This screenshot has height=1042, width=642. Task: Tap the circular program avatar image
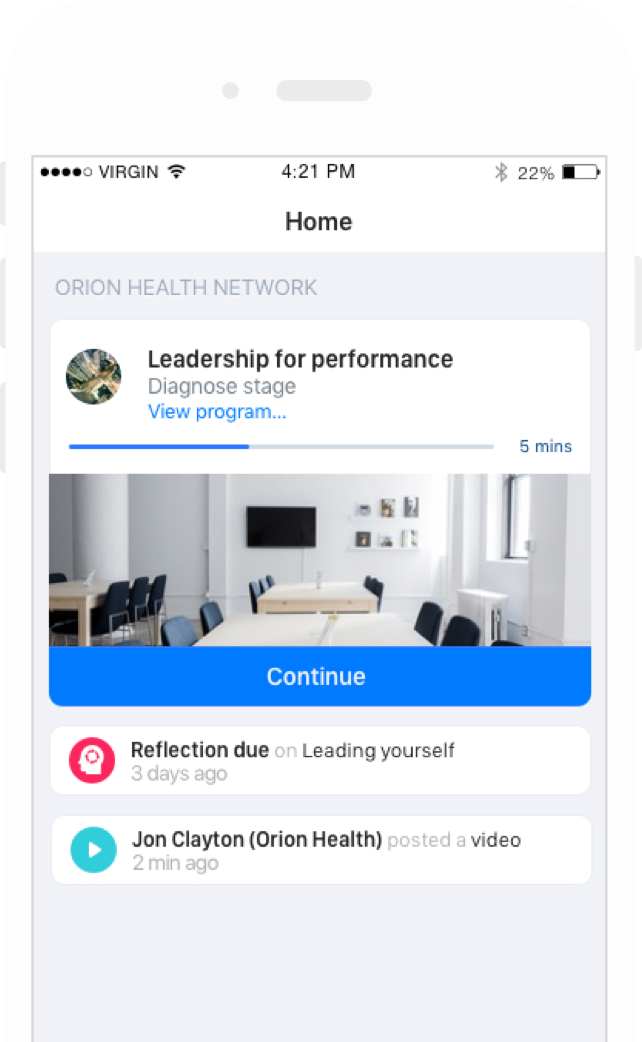click(94, 376)
